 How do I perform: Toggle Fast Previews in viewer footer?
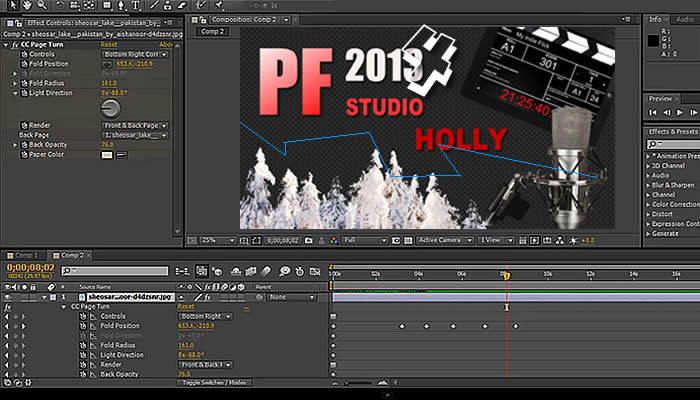coord(535,241)
